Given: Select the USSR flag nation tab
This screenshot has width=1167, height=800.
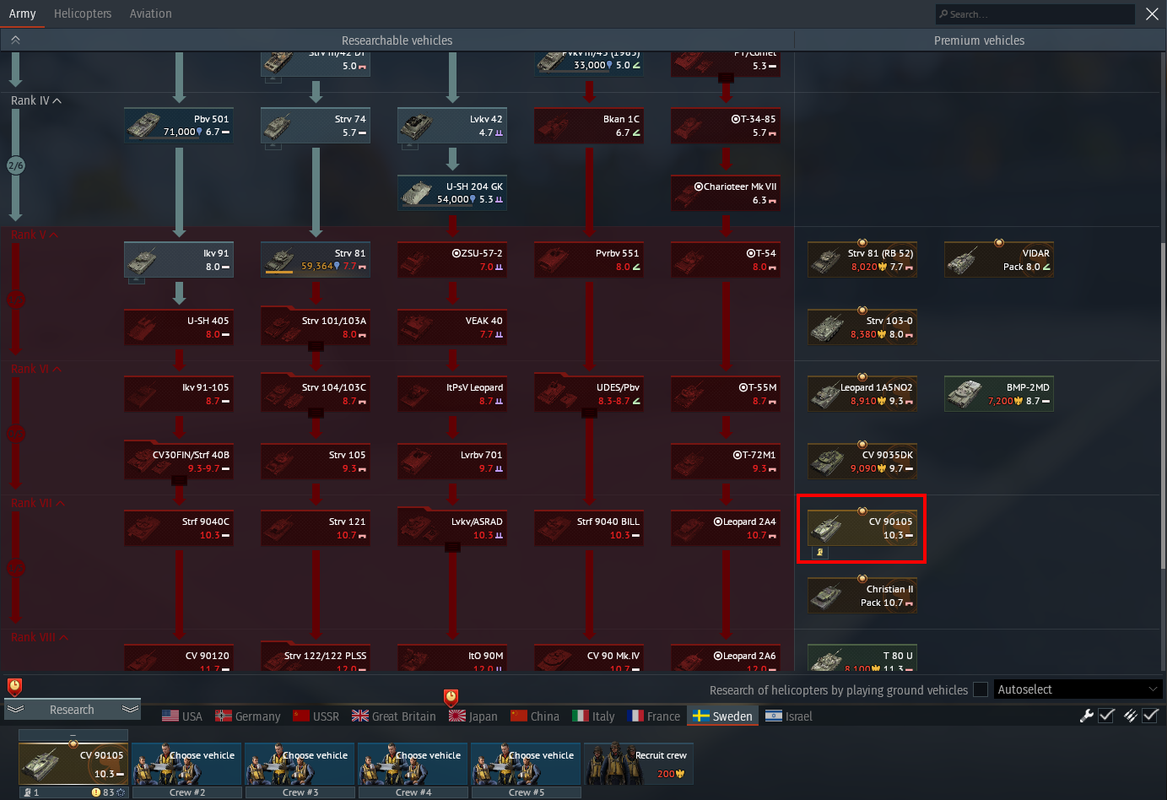Looking at the screenshot, I should (316, 716).
